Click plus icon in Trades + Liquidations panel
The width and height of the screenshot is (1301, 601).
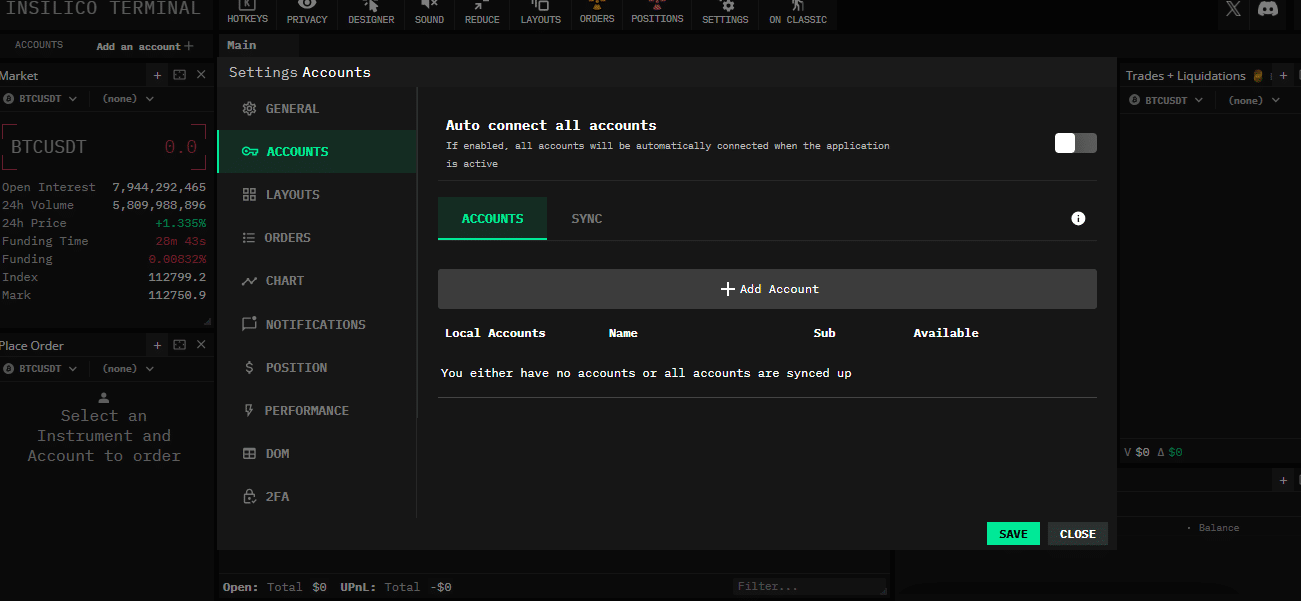(1283, 76)
